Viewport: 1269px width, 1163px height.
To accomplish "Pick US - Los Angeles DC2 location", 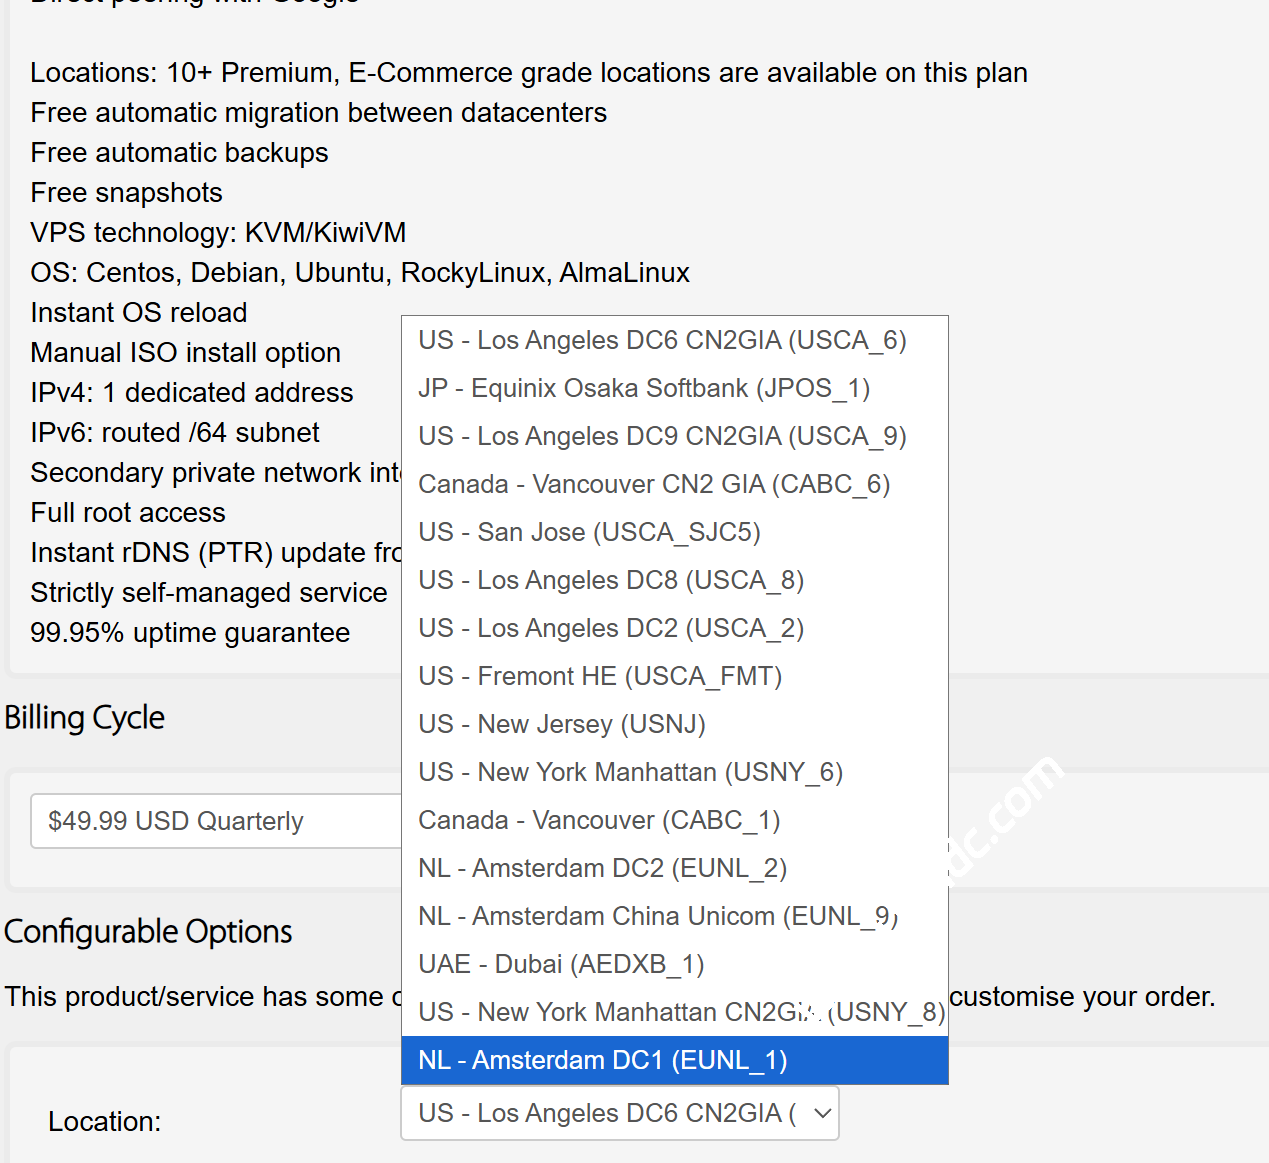I will pos(611,629).
